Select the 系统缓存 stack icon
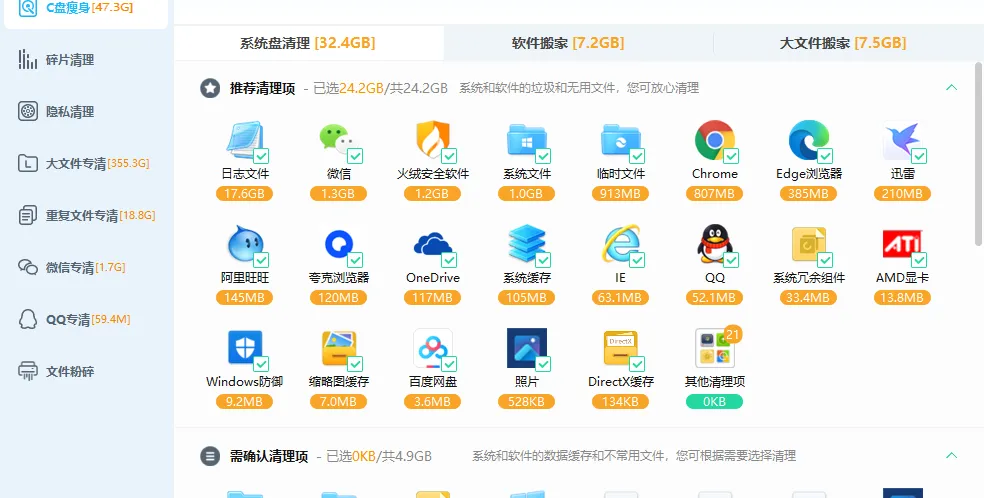984x498 pixels. click(x=527, y=245)
